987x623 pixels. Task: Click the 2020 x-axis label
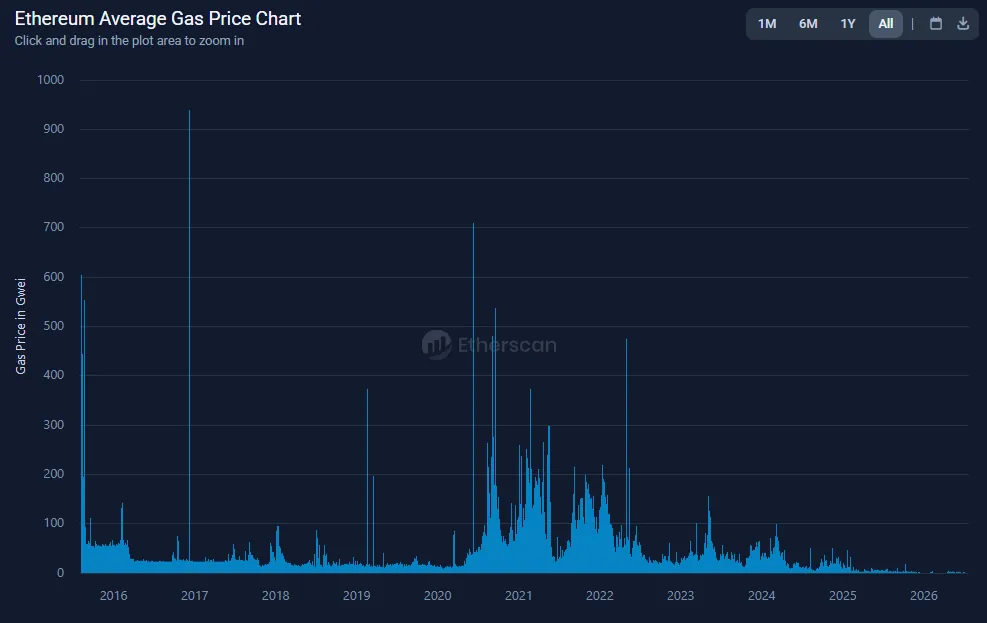pyautogui.click(x=437, y=595)
